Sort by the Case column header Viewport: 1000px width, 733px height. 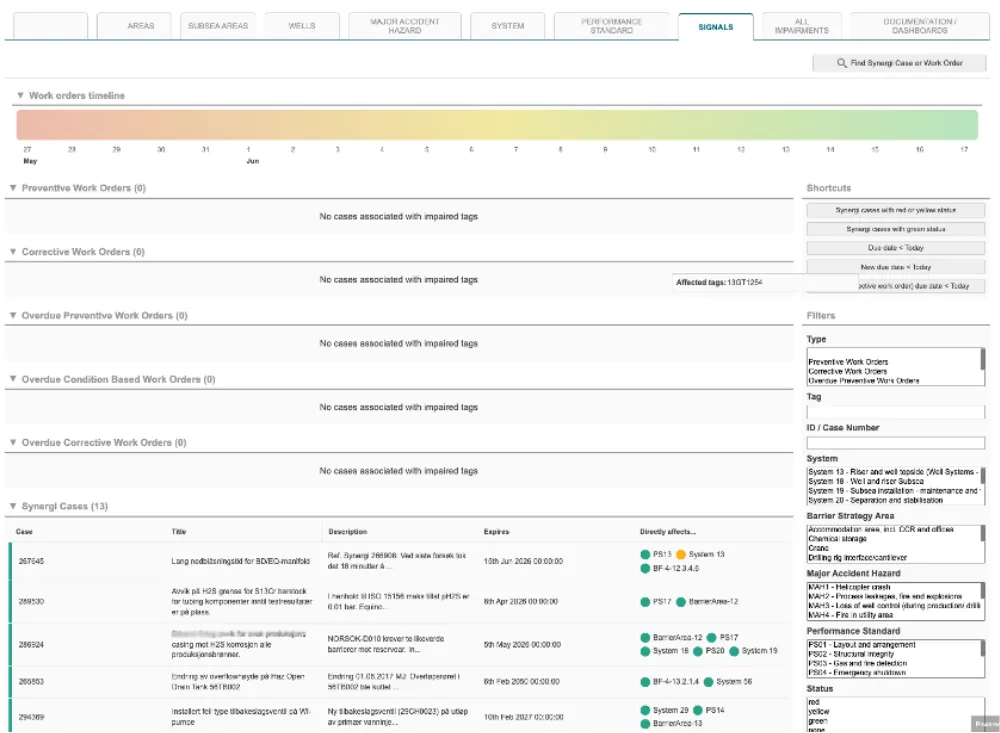point(24,531)
